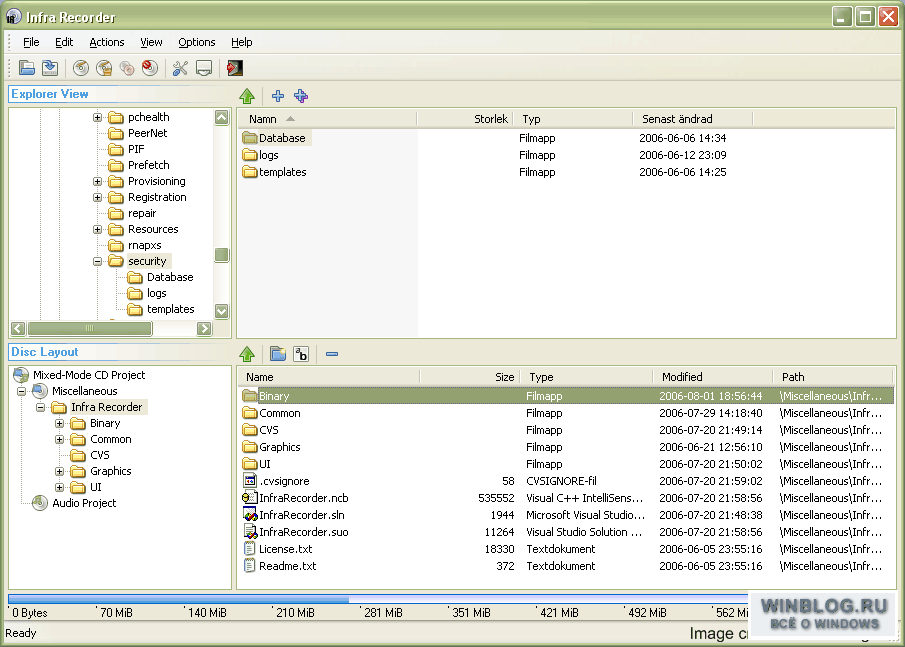Click the Rename 'ab' icon in Disc Layout
Image resolution: width=905 pixels, height=647 pixels.
pos(301,354)
